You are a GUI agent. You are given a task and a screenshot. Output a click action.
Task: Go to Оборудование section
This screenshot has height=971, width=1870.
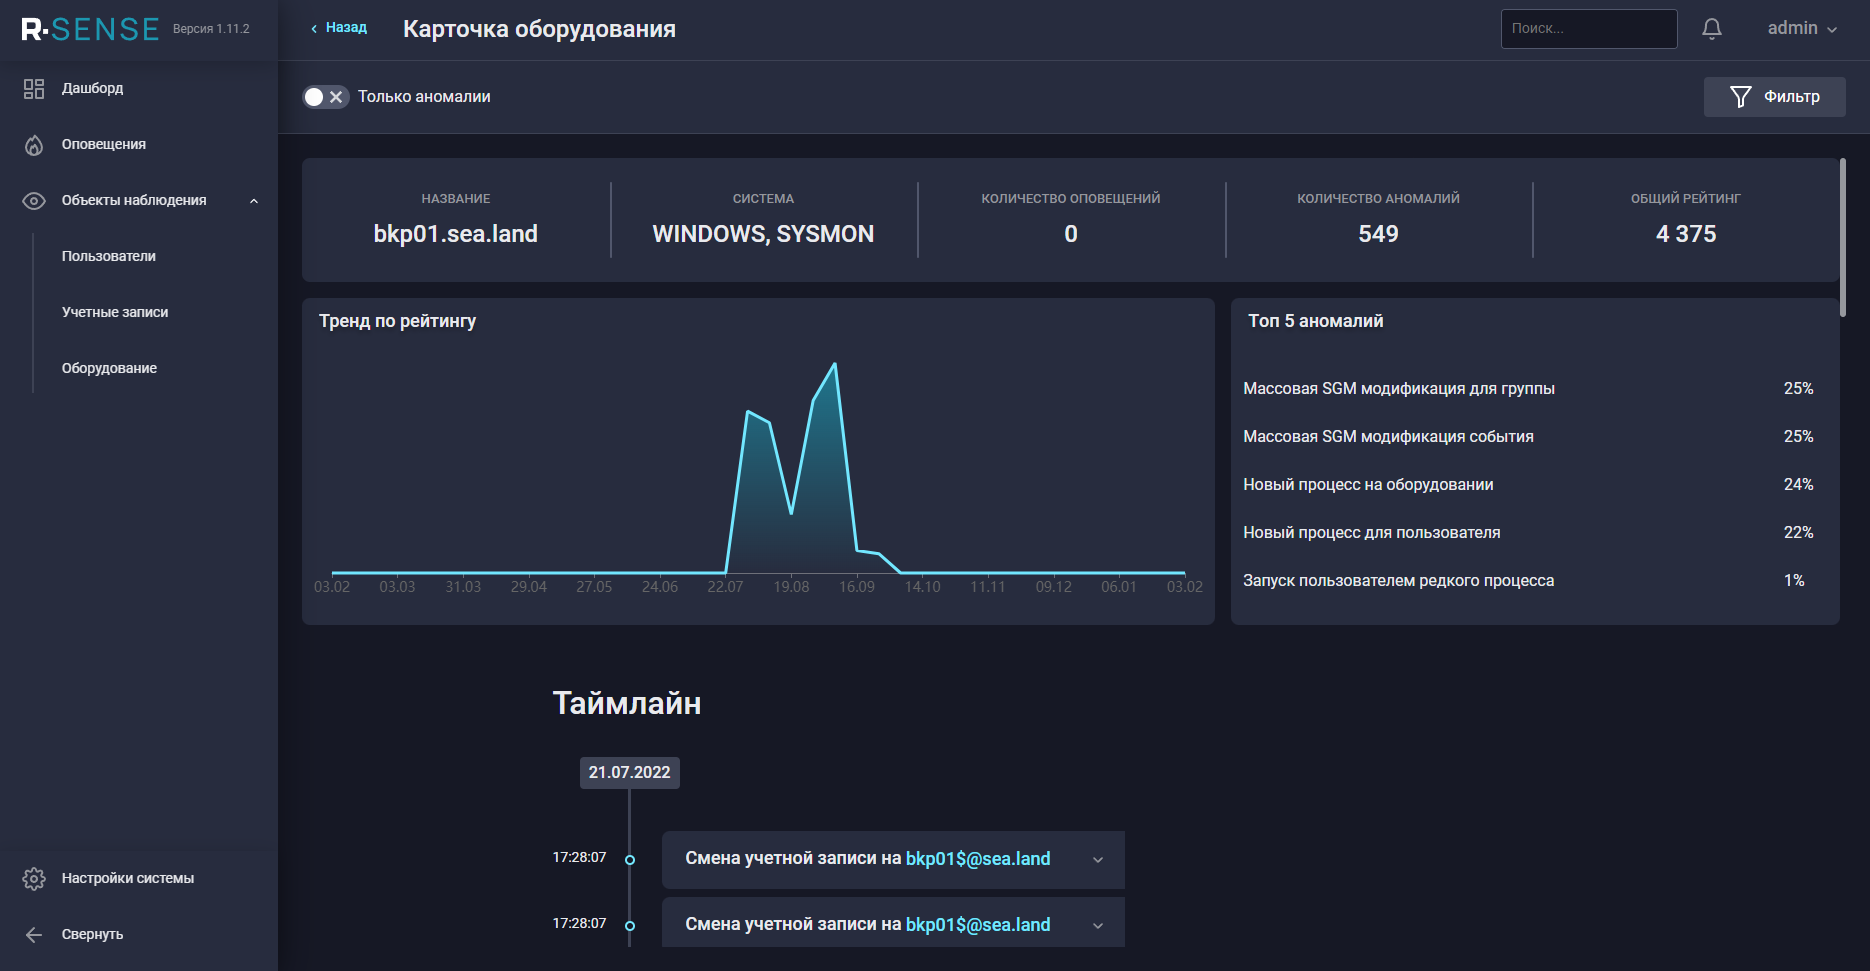(x=109, y=369)
